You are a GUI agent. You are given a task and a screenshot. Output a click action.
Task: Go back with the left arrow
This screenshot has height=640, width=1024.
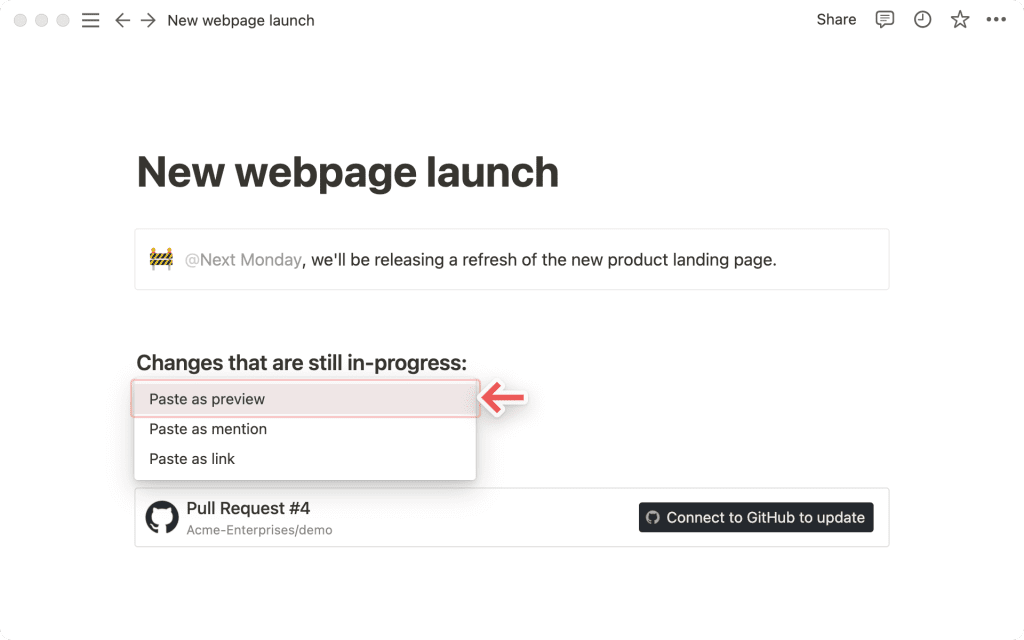122,20
